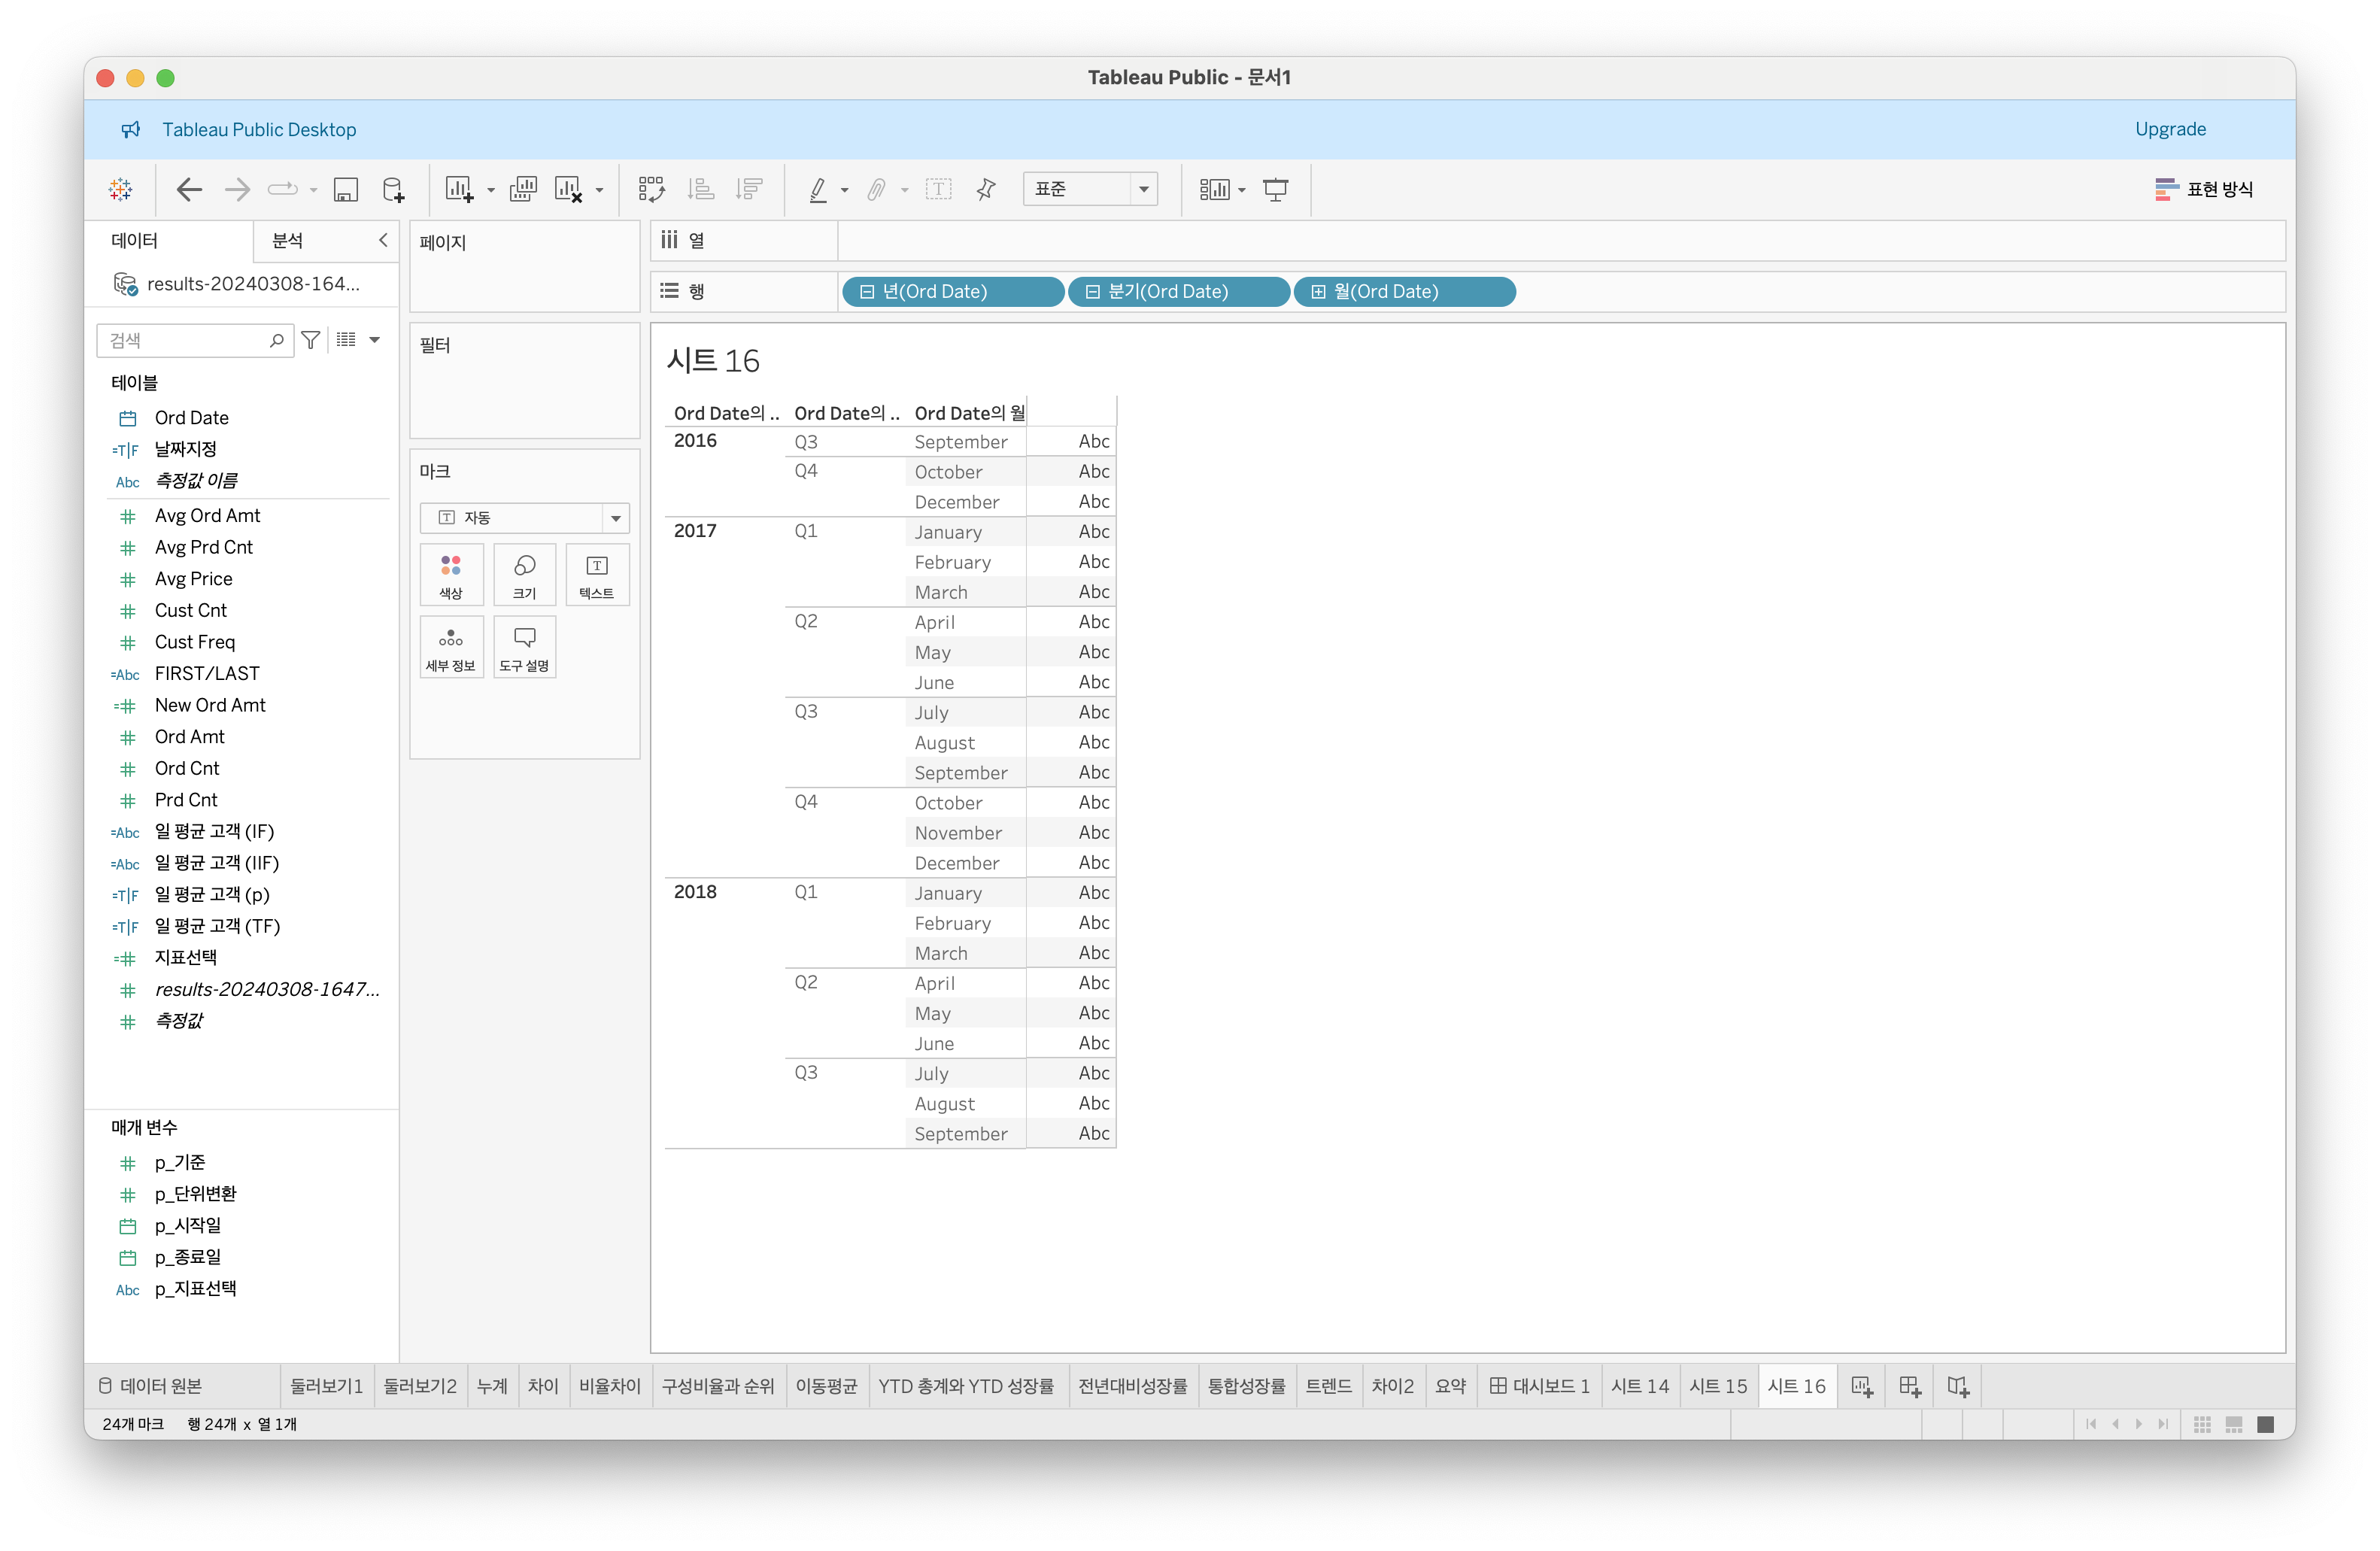This screenshot has height=1551, width=2380.
Task: Click the add new data source icon
Action: pos(393,189)
